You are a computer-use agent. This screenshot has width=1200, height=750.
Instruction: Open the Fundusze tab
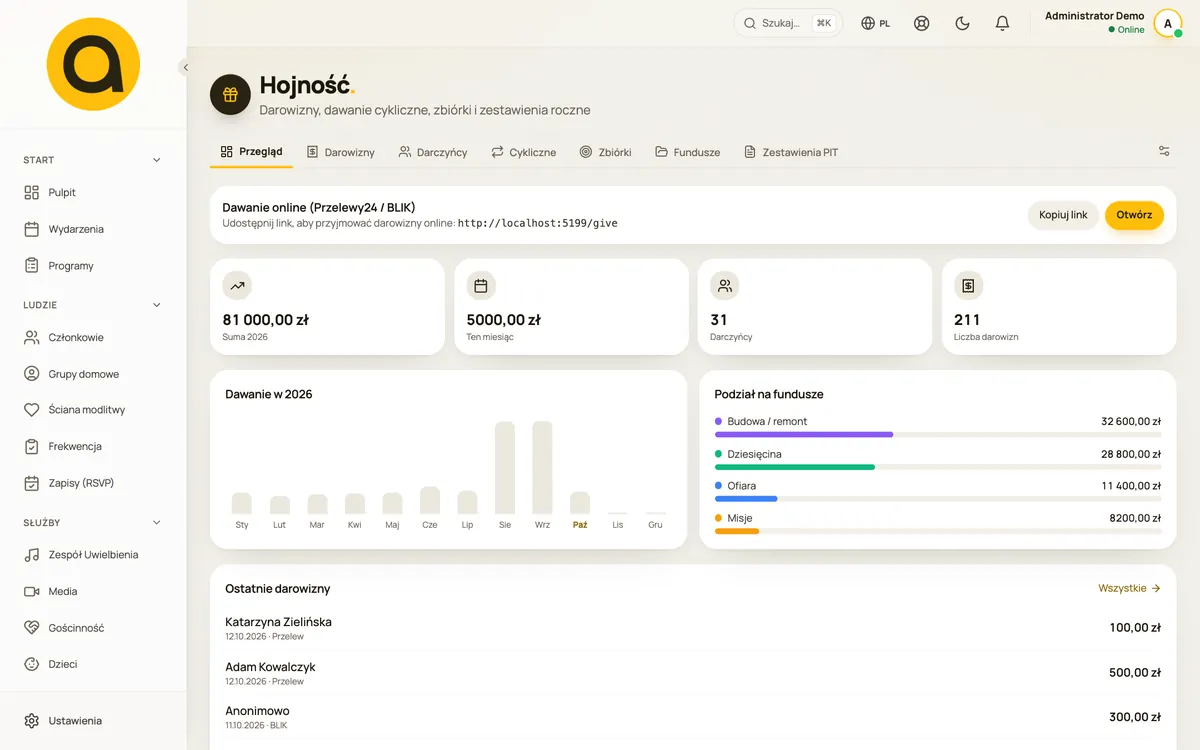pos(688,152)
